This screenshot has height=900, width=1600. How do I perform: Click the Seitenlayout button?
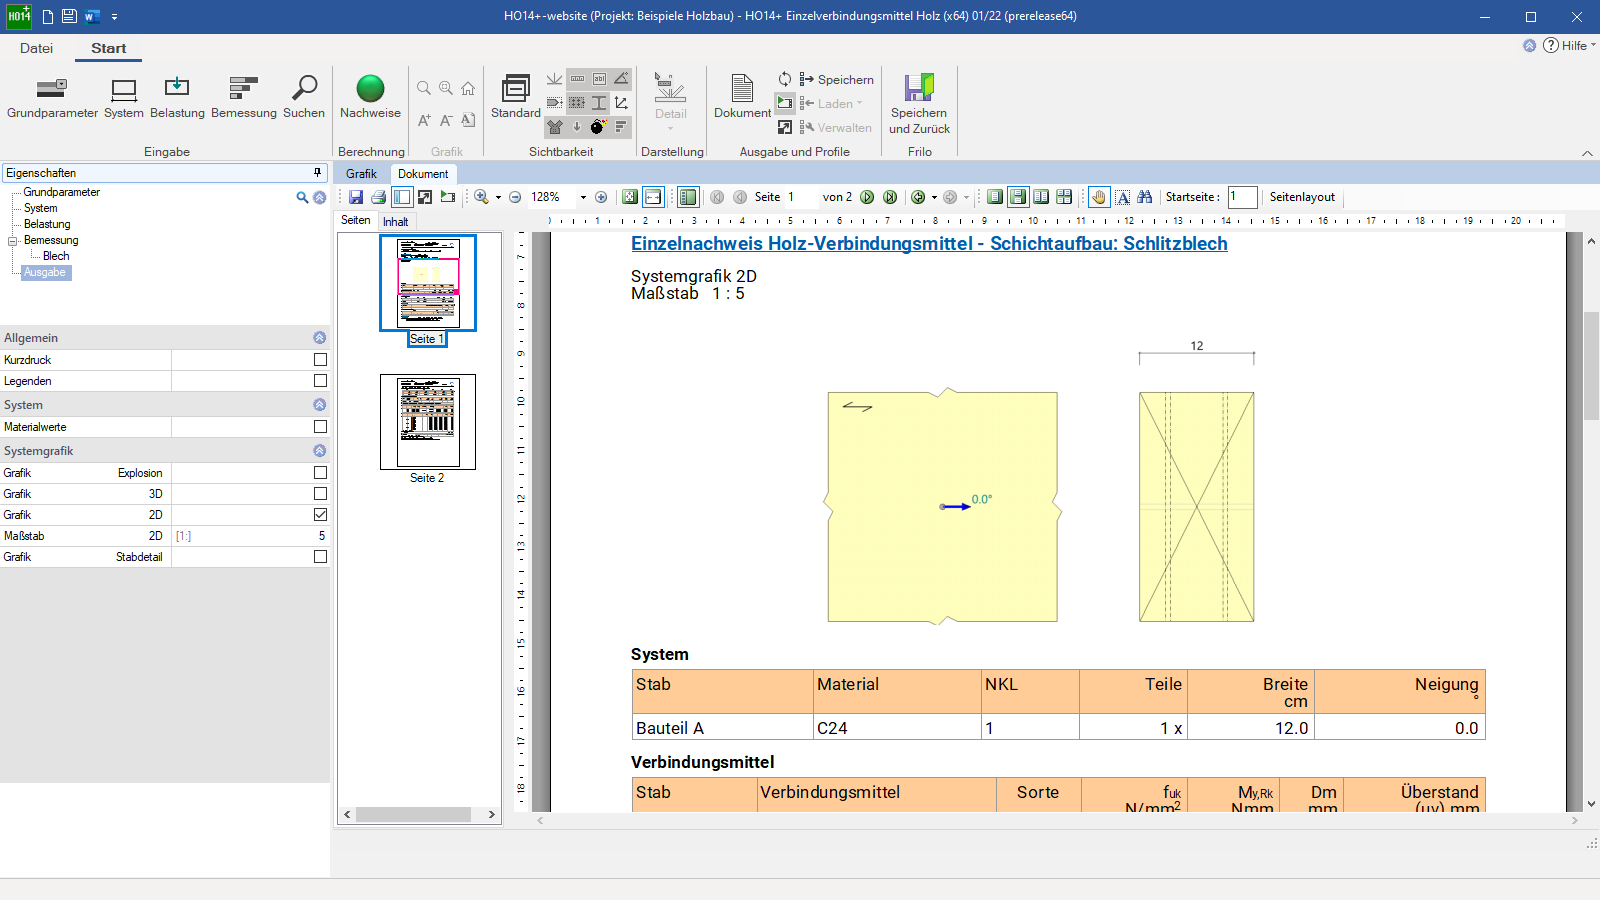pos(1302,197)
